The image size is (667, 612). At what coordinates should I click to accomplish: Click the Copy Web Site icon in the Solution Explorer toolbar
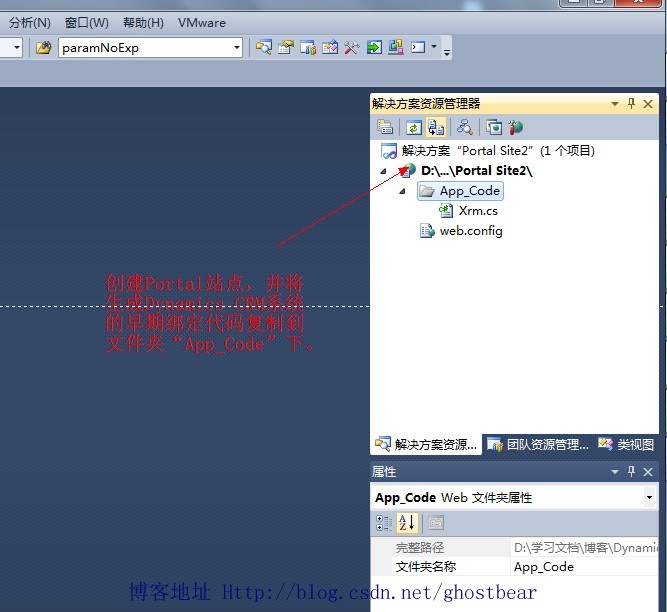tap(494, 127)
